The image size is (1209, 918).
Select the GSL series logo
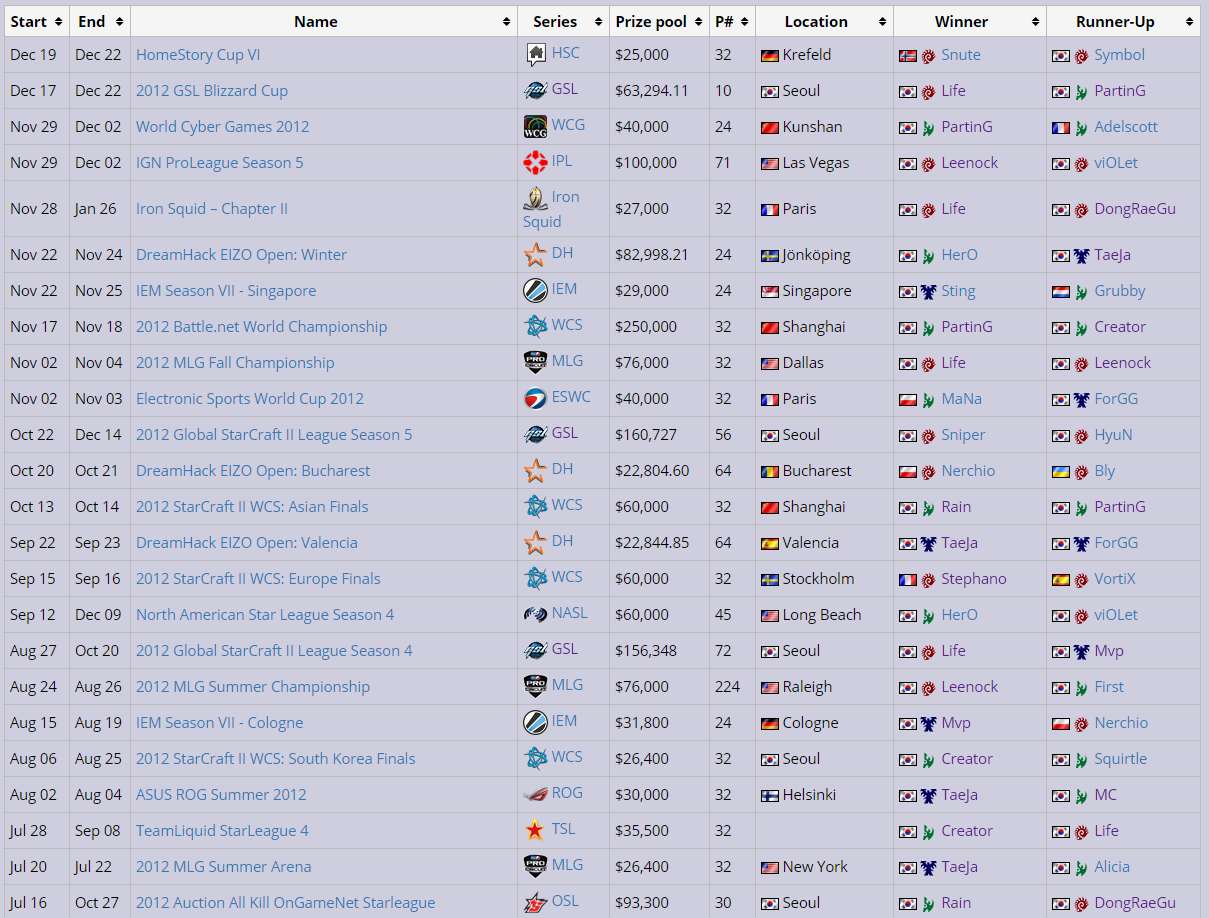click(x=536, y=90)
